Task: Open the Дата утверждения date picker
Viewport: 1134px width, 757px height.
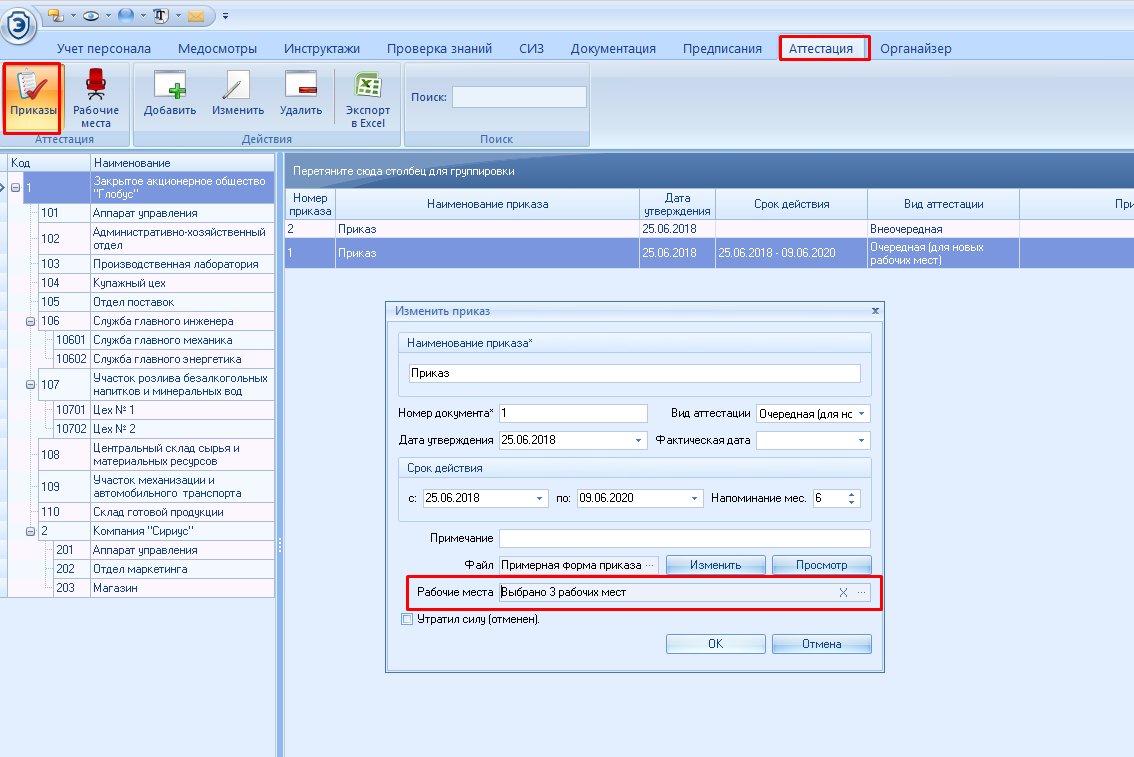Action: [x=639, y=440]
